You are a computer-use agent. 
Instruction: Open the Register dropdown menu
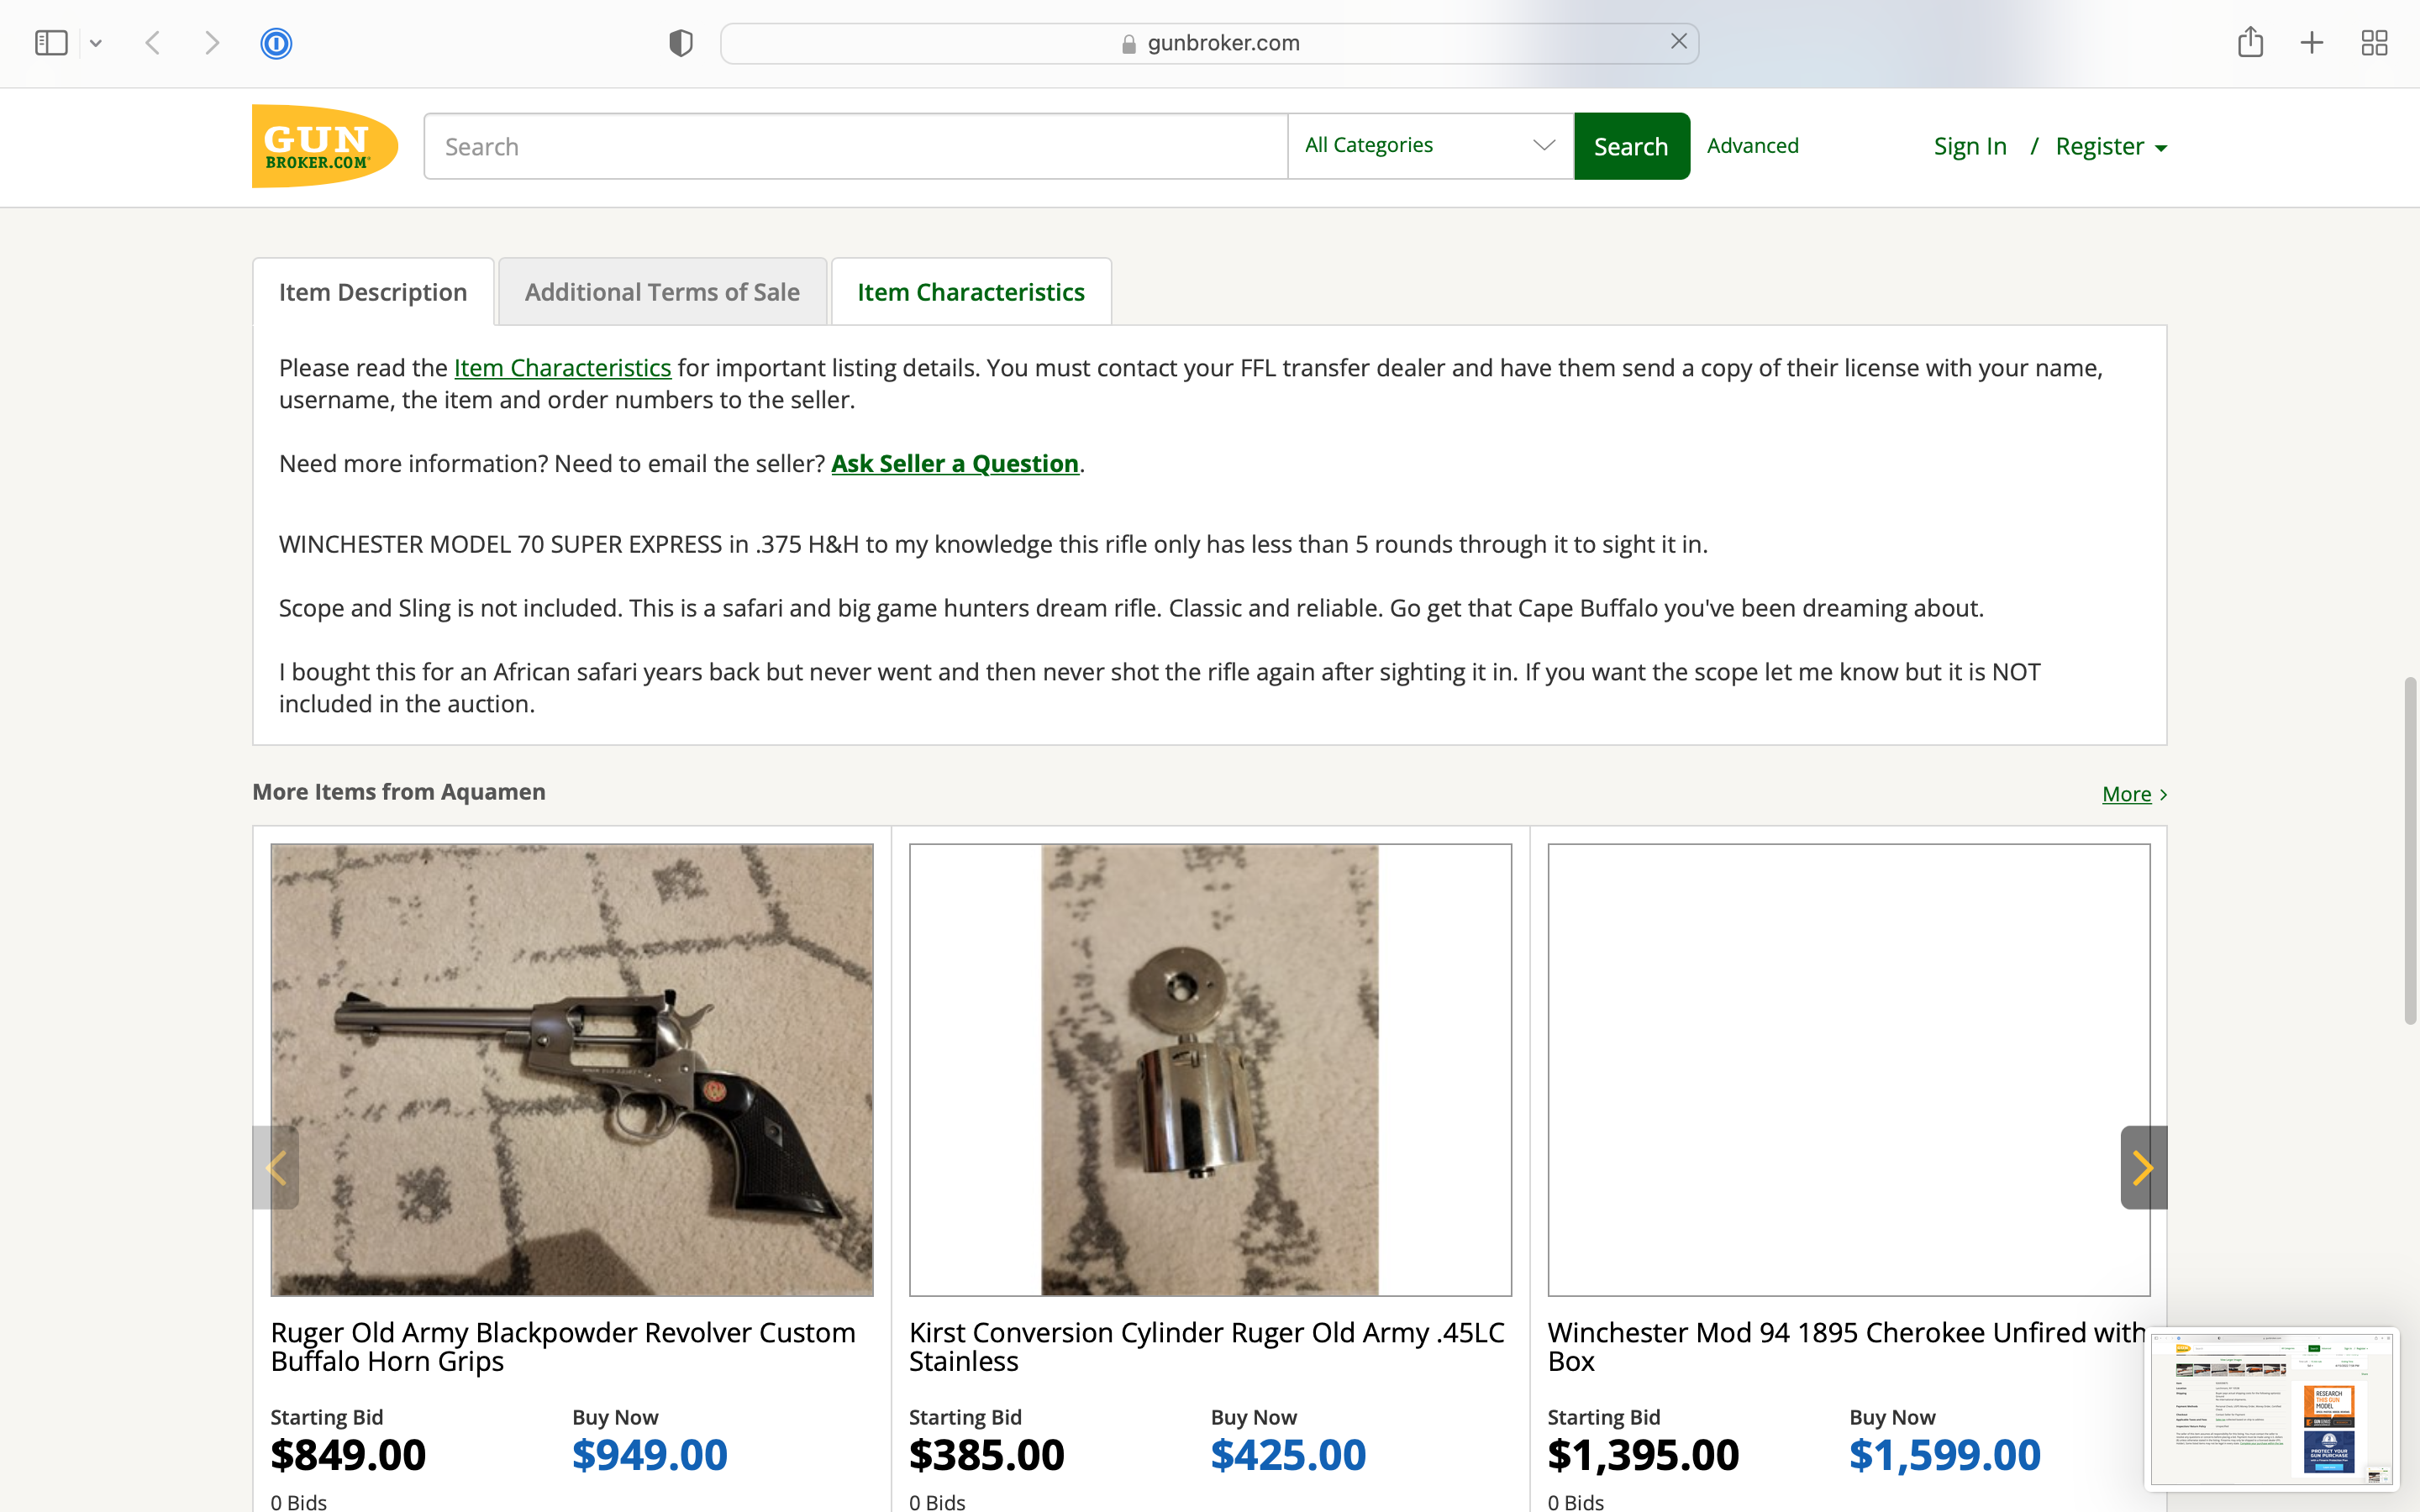point(2111,147)
